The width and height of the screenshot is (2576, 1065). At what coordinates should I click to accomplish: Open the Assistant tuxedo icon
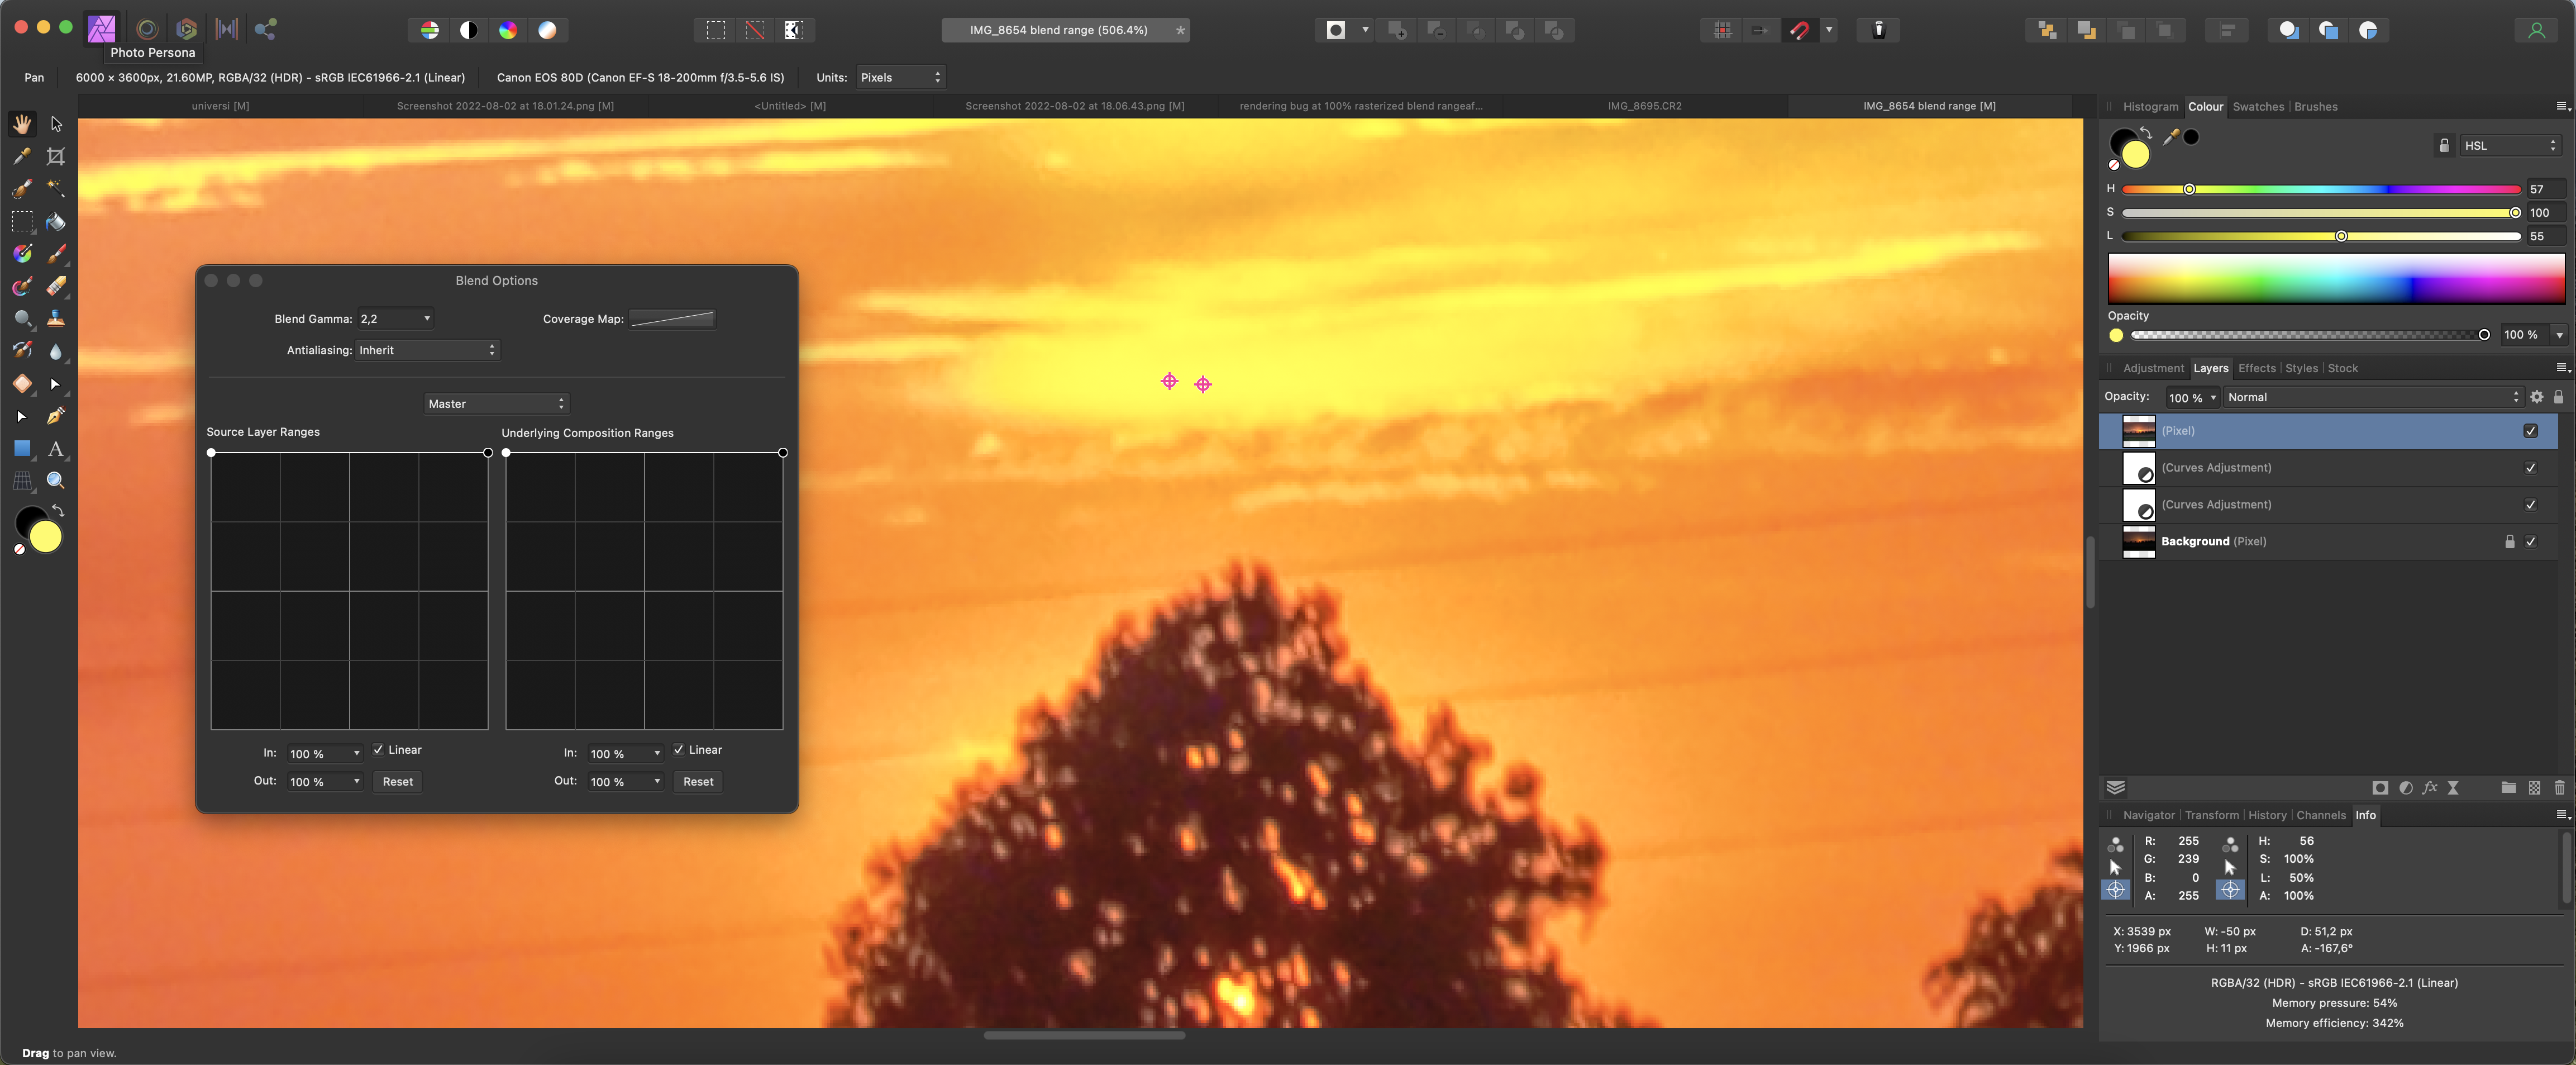[1878, 30]
